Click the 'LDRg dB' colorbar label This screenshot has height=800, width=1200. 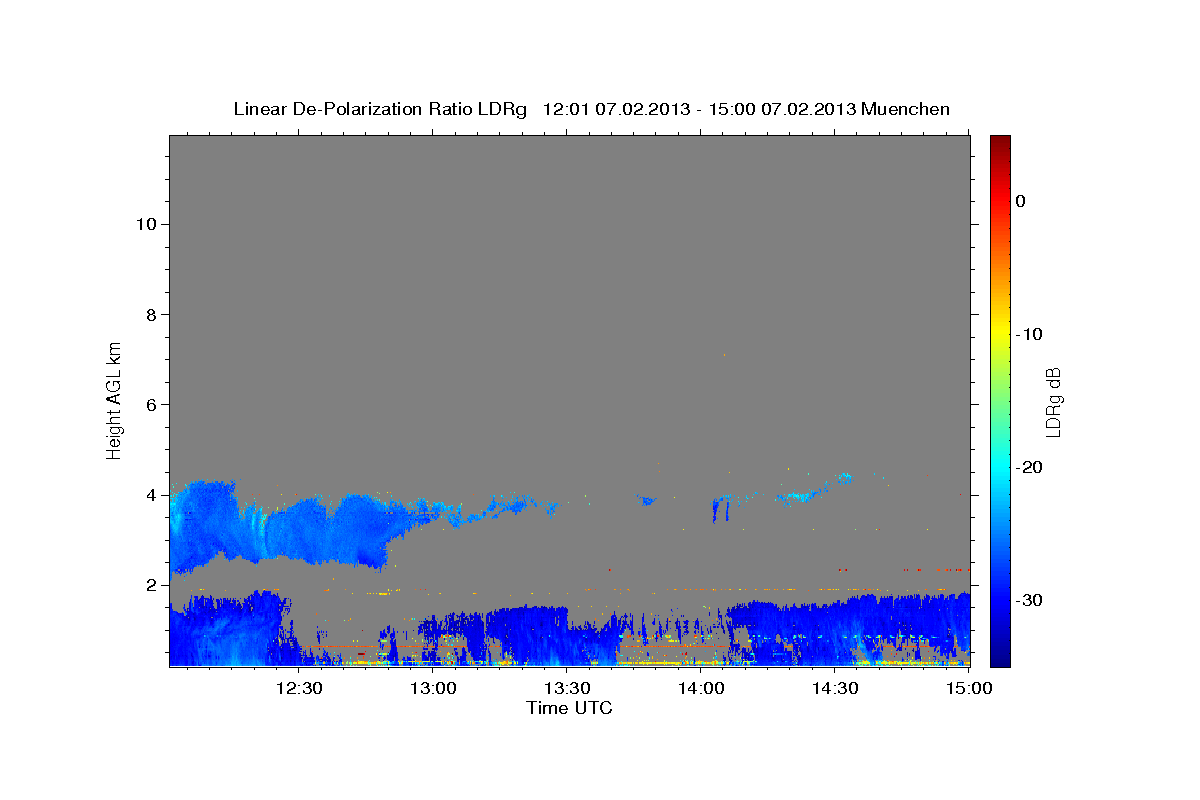1053,402
